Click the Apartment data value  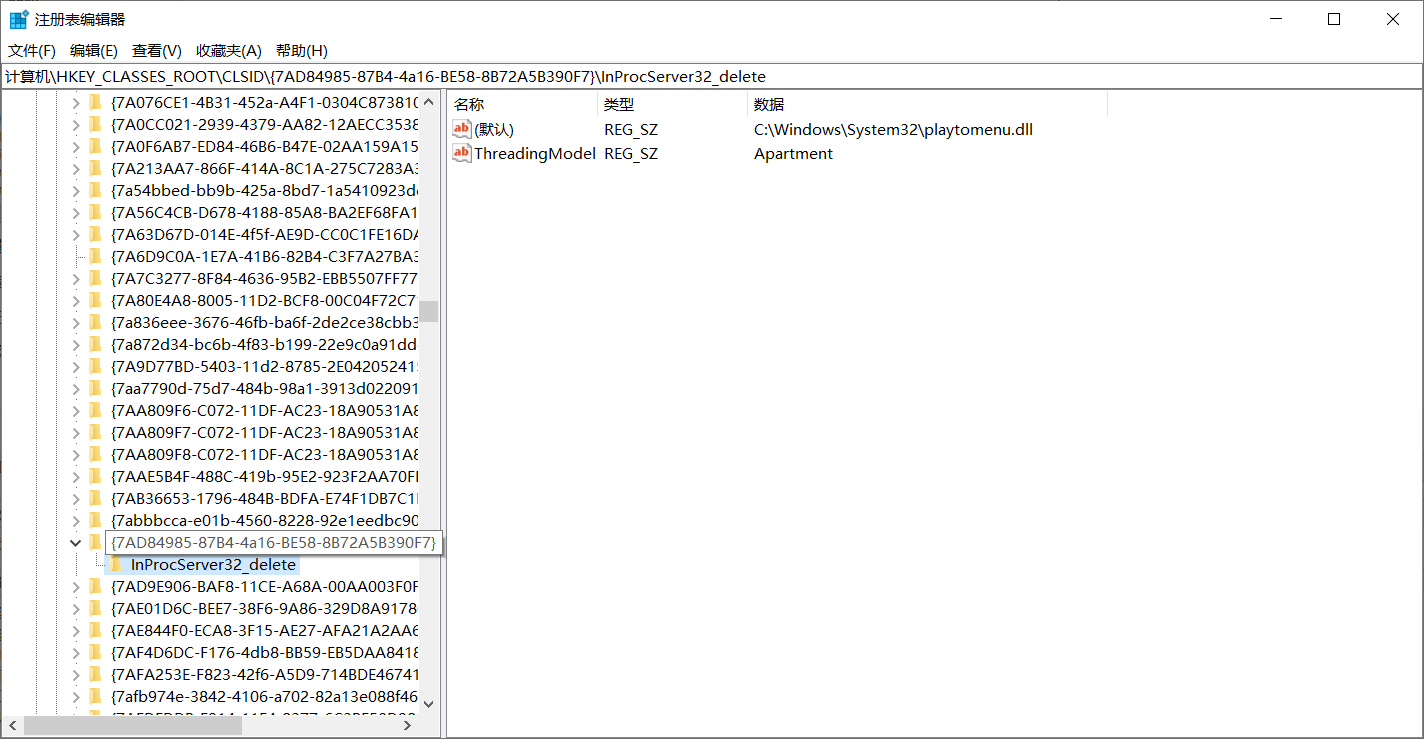pyautogui.click(x=793, y=153)
